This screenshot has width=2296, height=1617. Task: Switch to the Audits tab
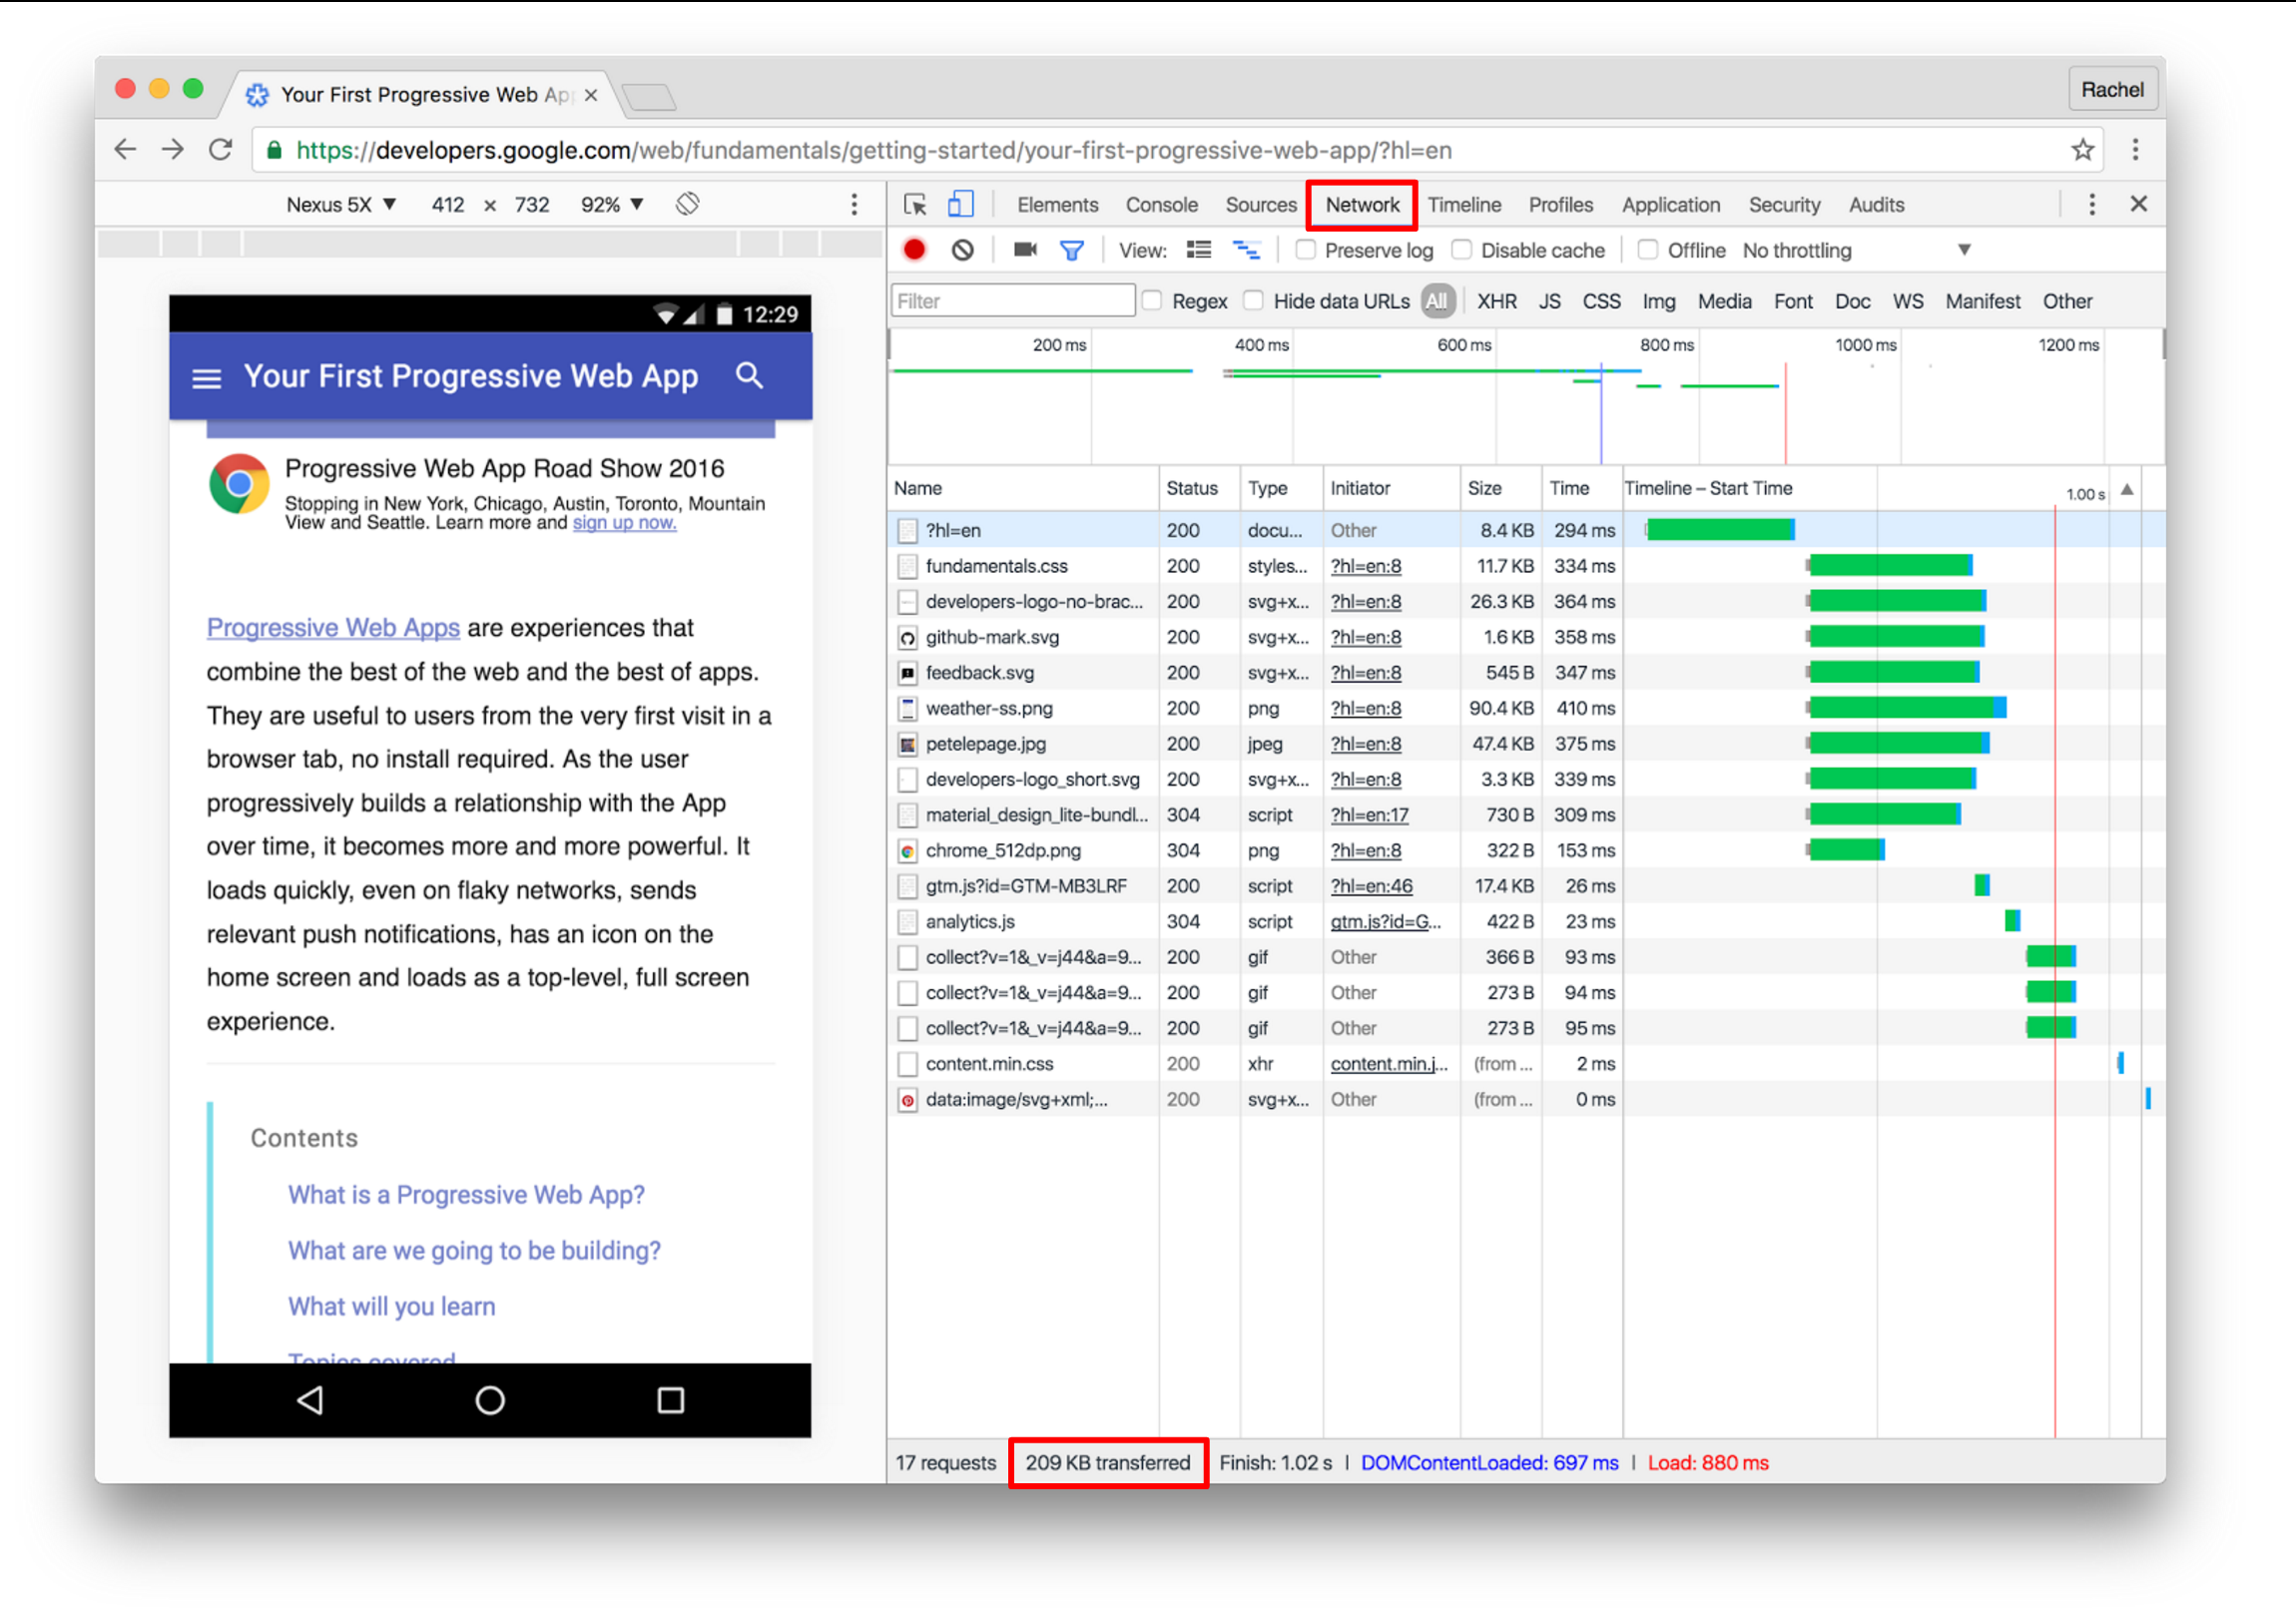(1875, 204)
